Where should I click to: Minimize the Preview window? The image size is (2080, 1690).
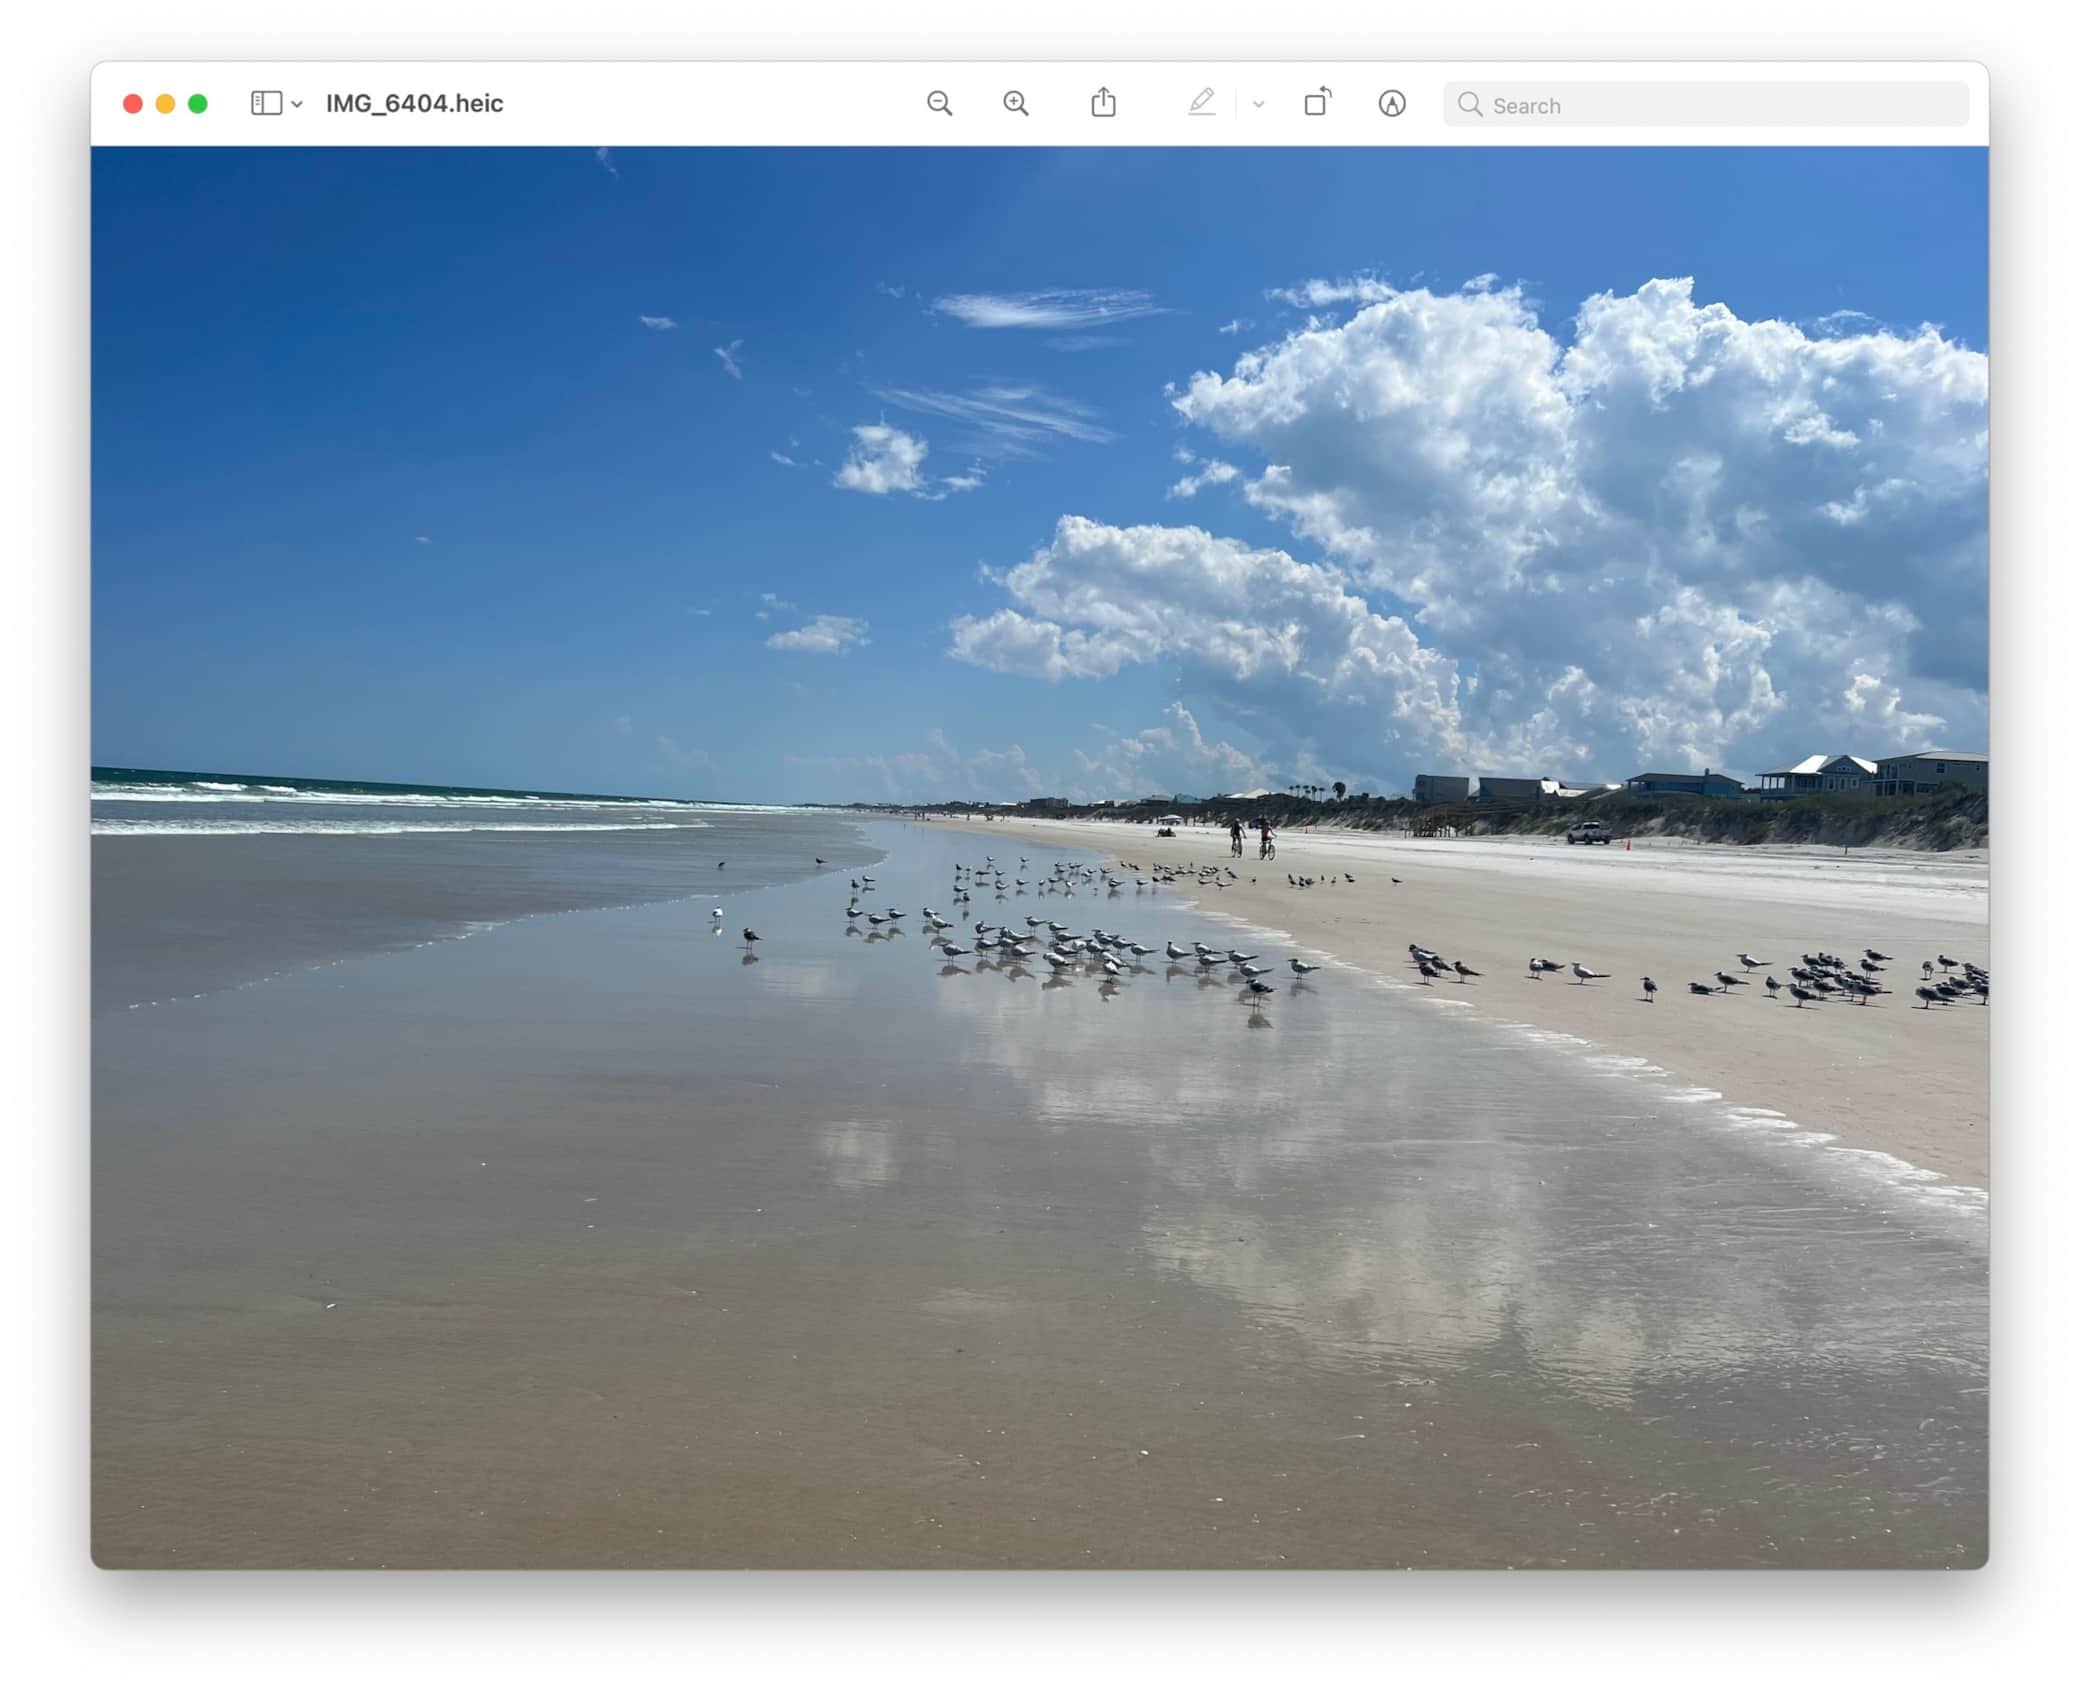point(166,104)
